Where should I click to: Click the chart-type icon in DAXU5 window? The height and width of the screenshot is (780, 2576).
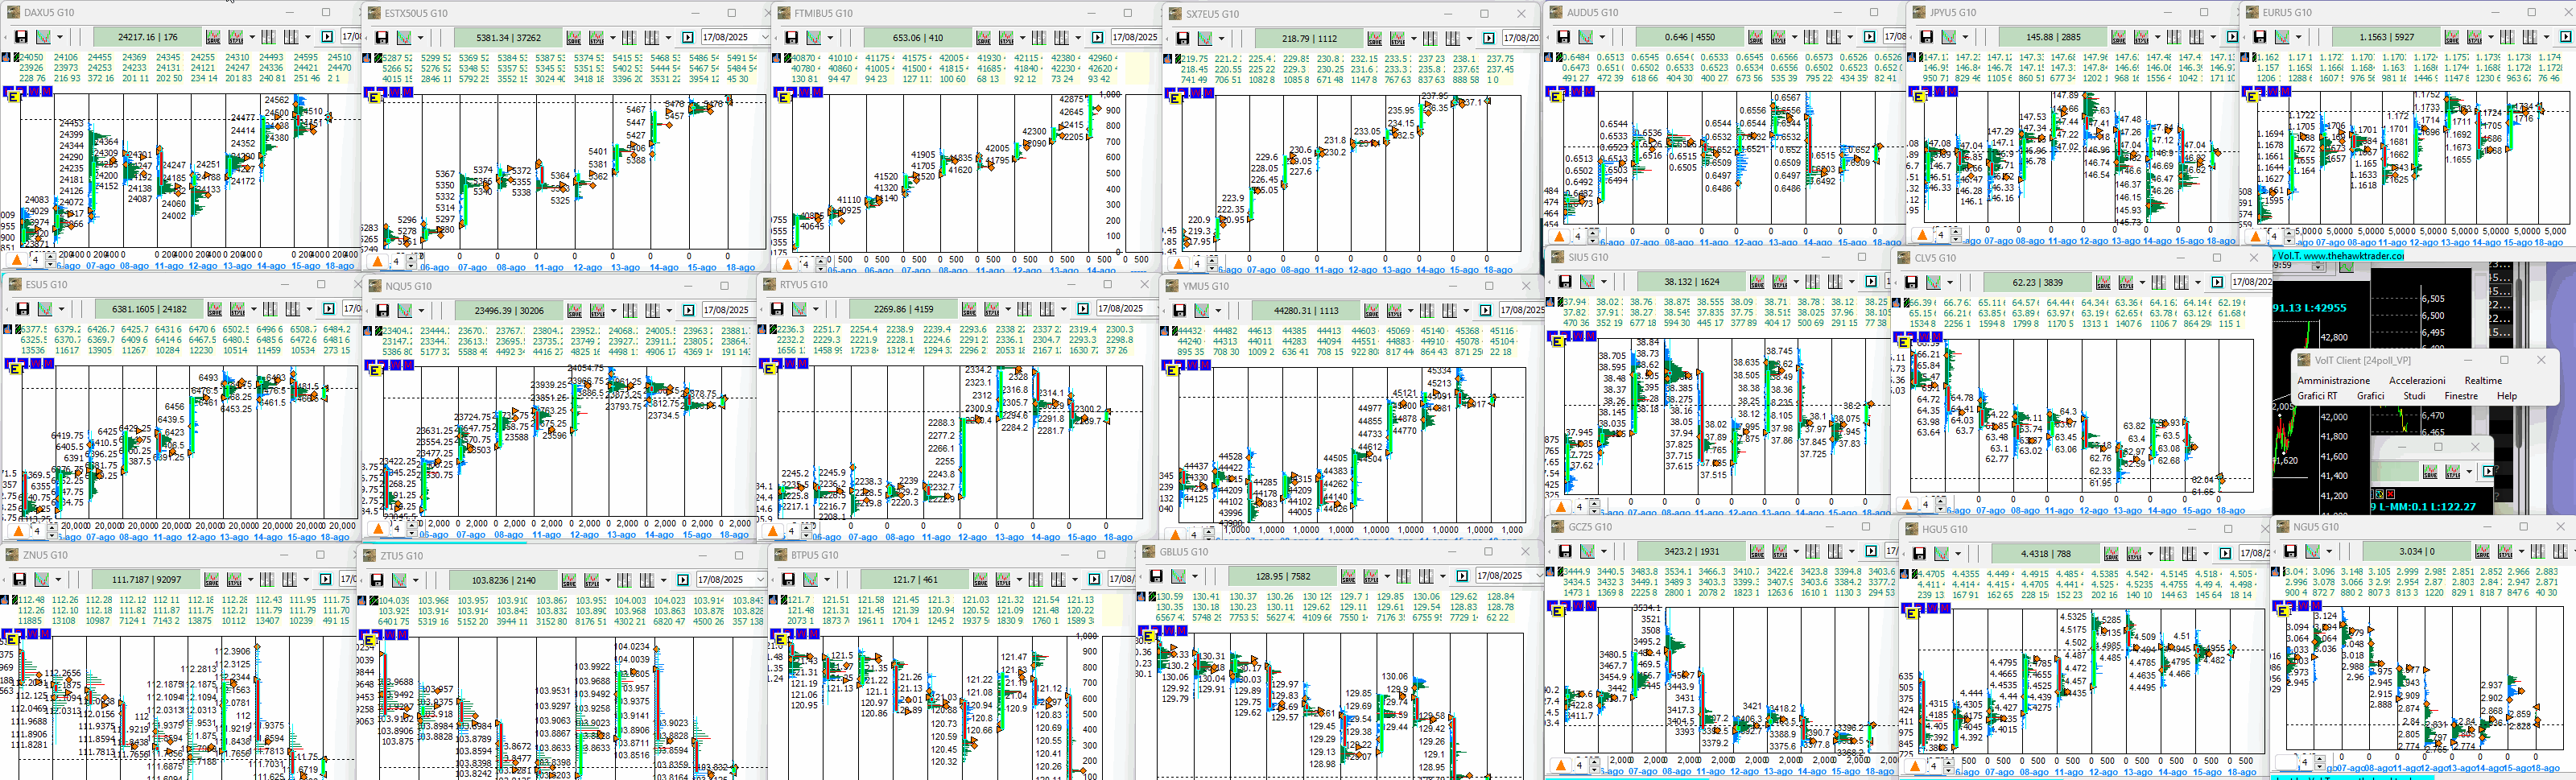(43, 37)
